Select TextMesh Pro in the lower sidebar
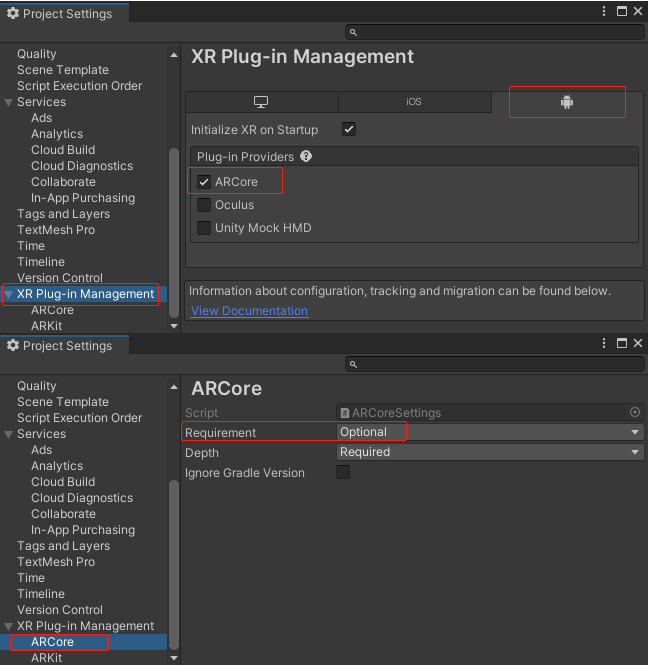The image size is (648, 666). point(56,562)
